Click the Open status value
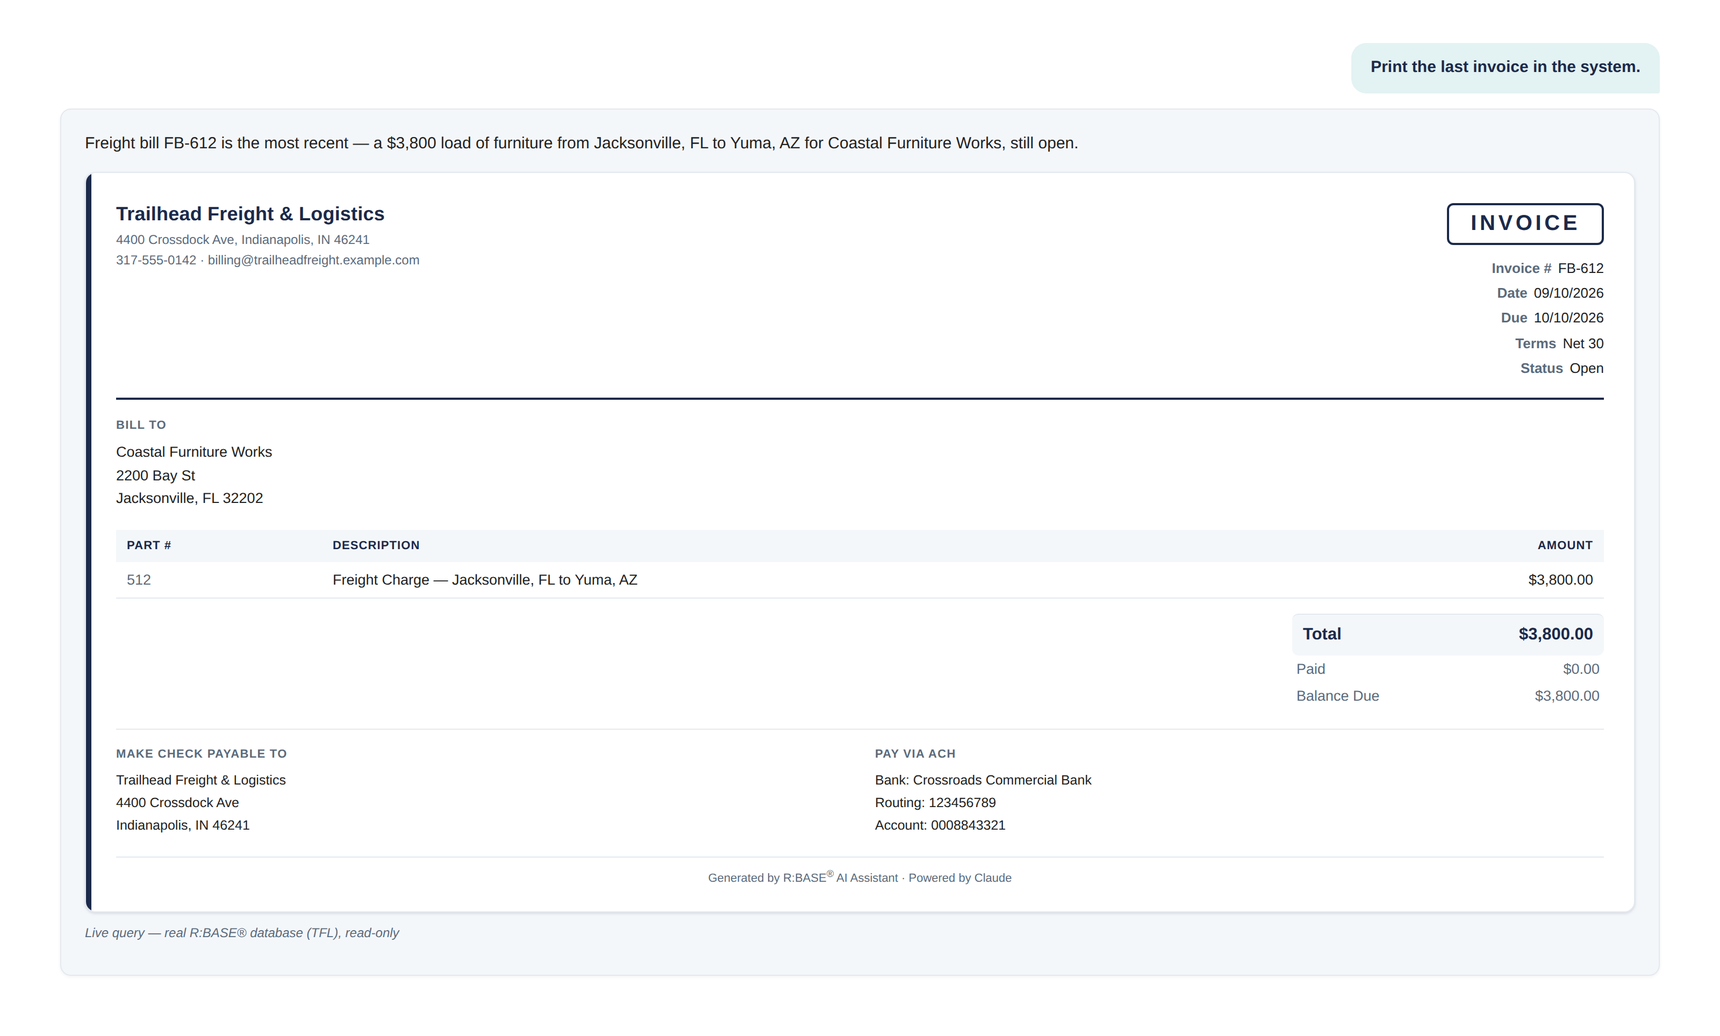 click(x=1586, y=368)
